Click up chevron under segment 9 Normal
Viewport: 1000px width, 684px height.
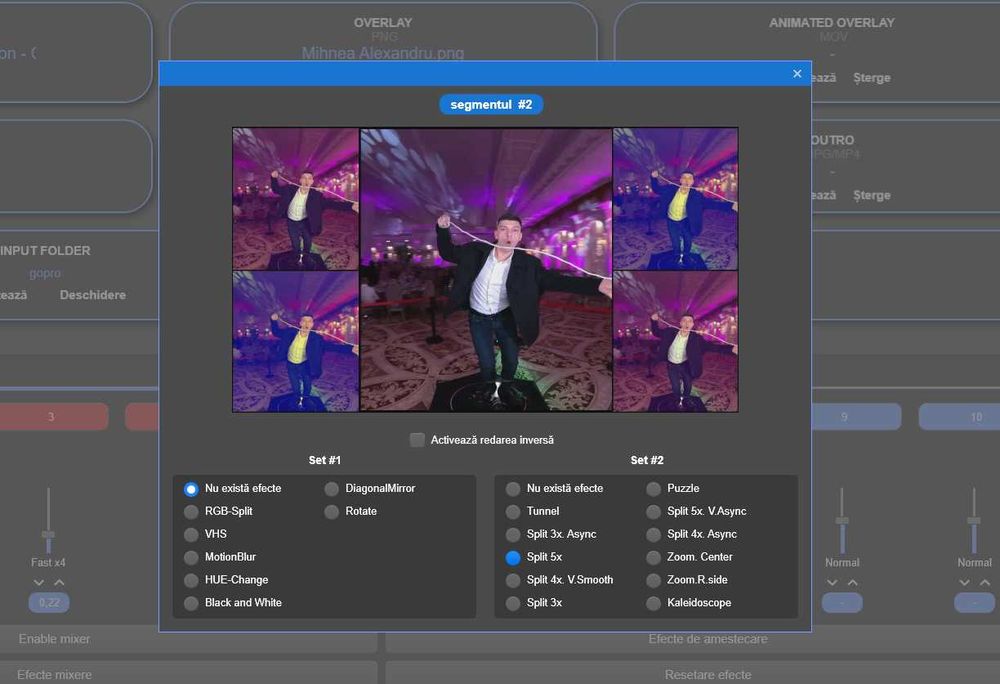tap(853, 583)
